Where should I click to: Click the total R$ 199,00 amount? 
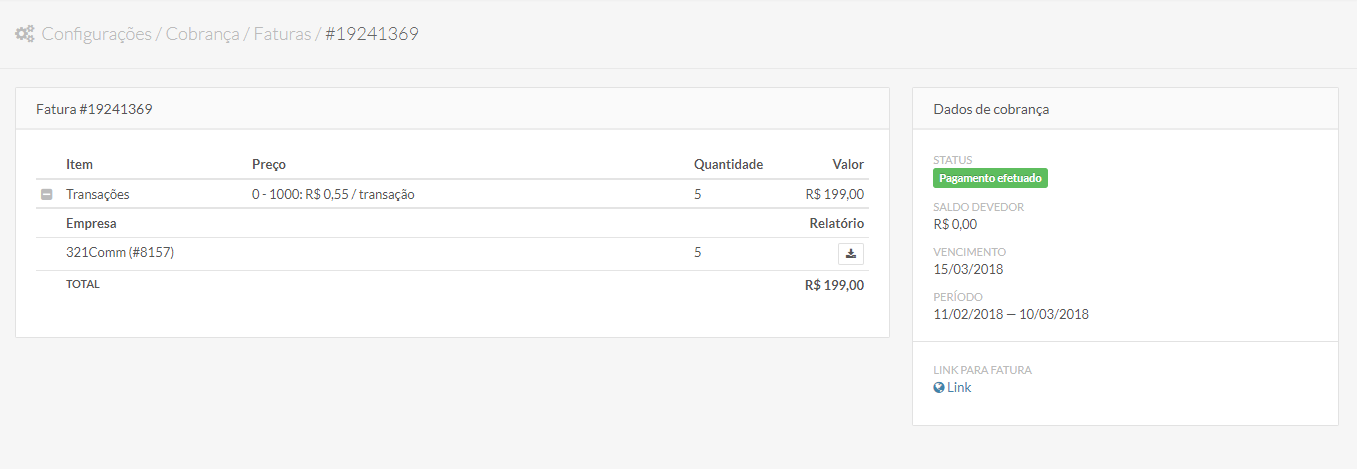[834, 285]
